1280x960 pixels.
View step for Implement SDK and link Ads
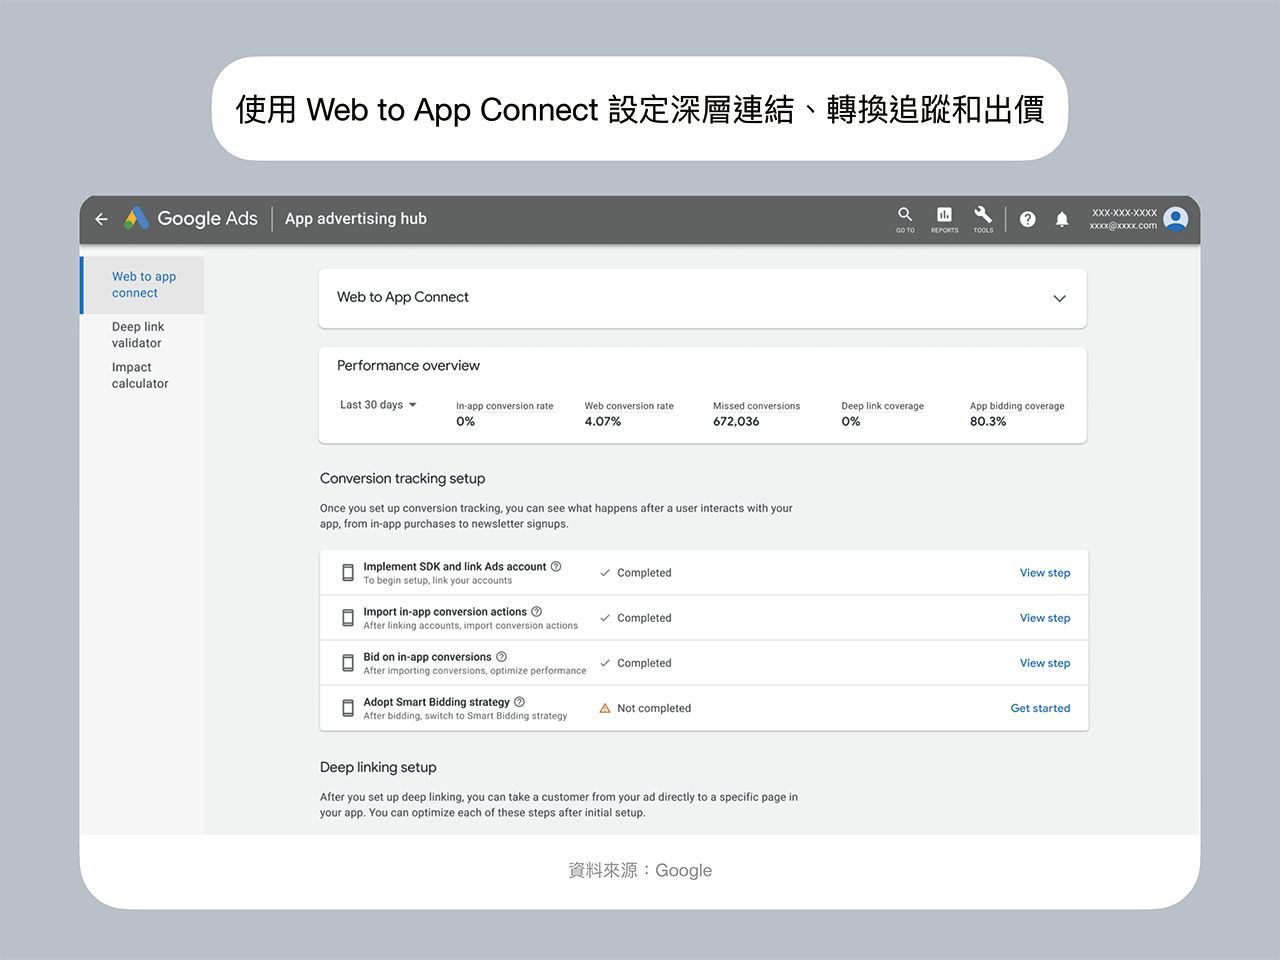tap(1045, 573)
